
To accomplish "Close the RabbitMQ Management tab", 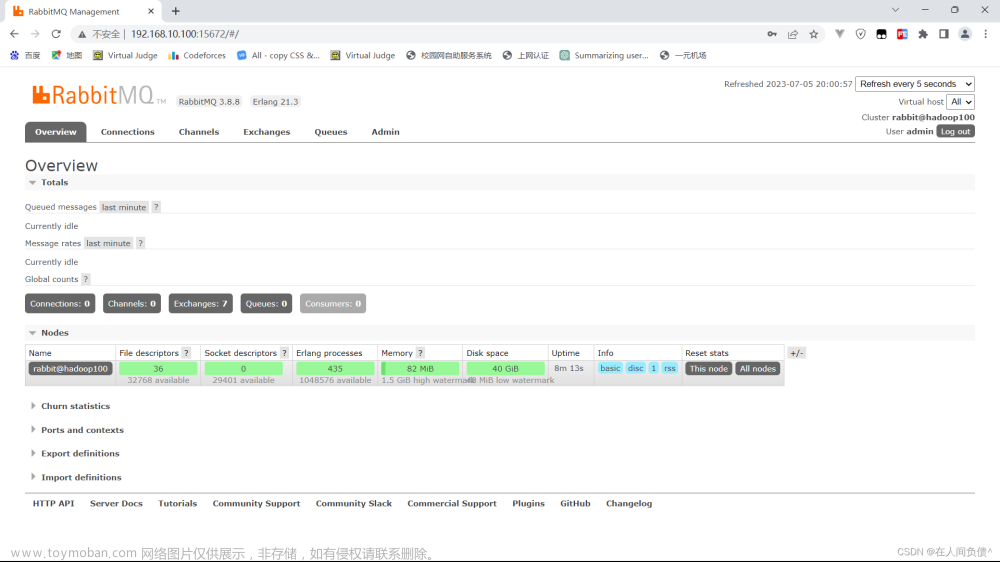I will tap(151, 11).
